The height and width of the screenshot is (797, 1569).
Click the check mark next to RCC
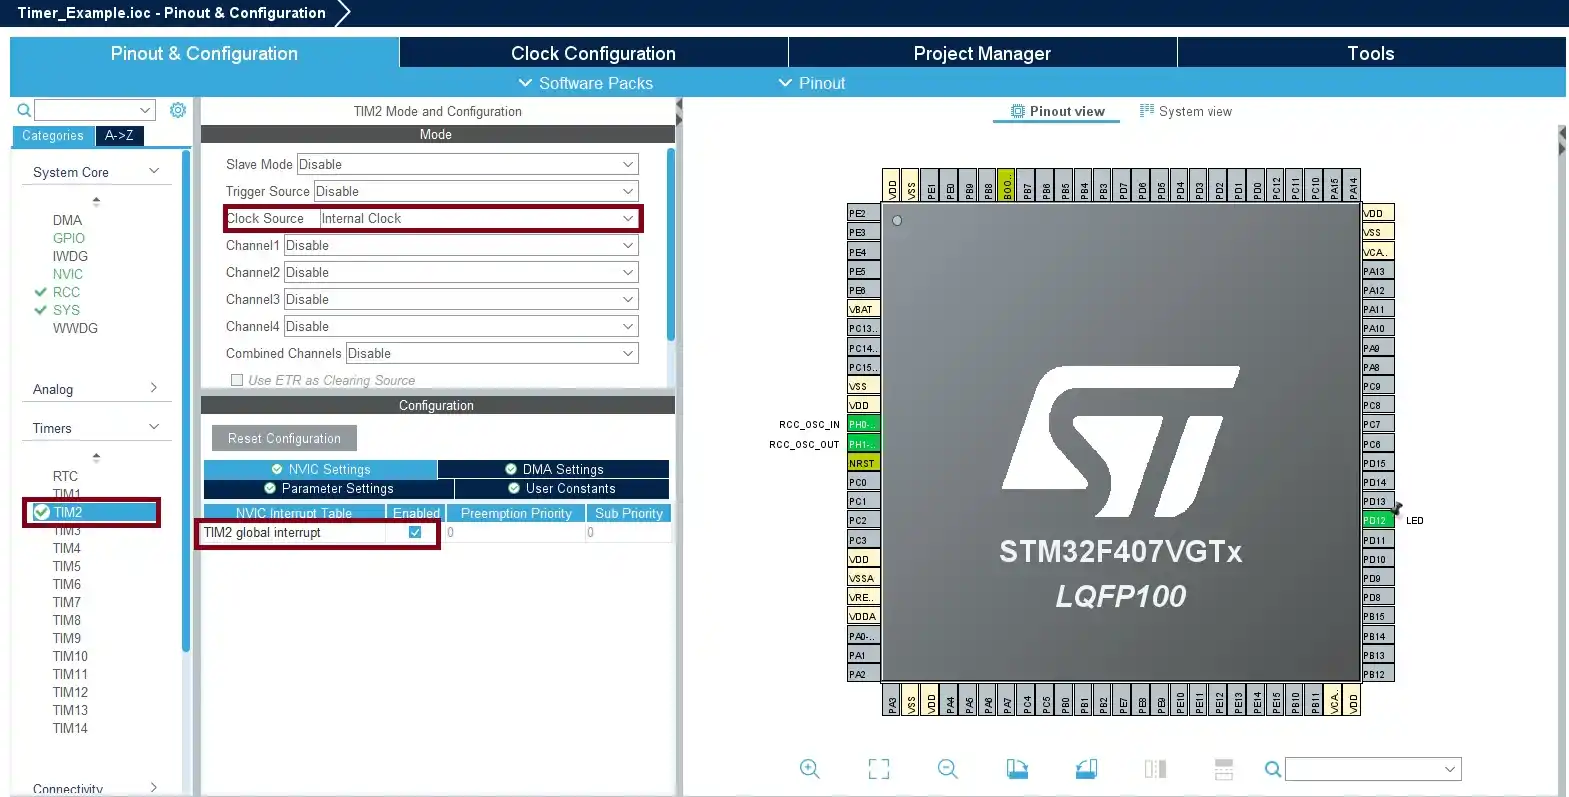click(41, 292)
